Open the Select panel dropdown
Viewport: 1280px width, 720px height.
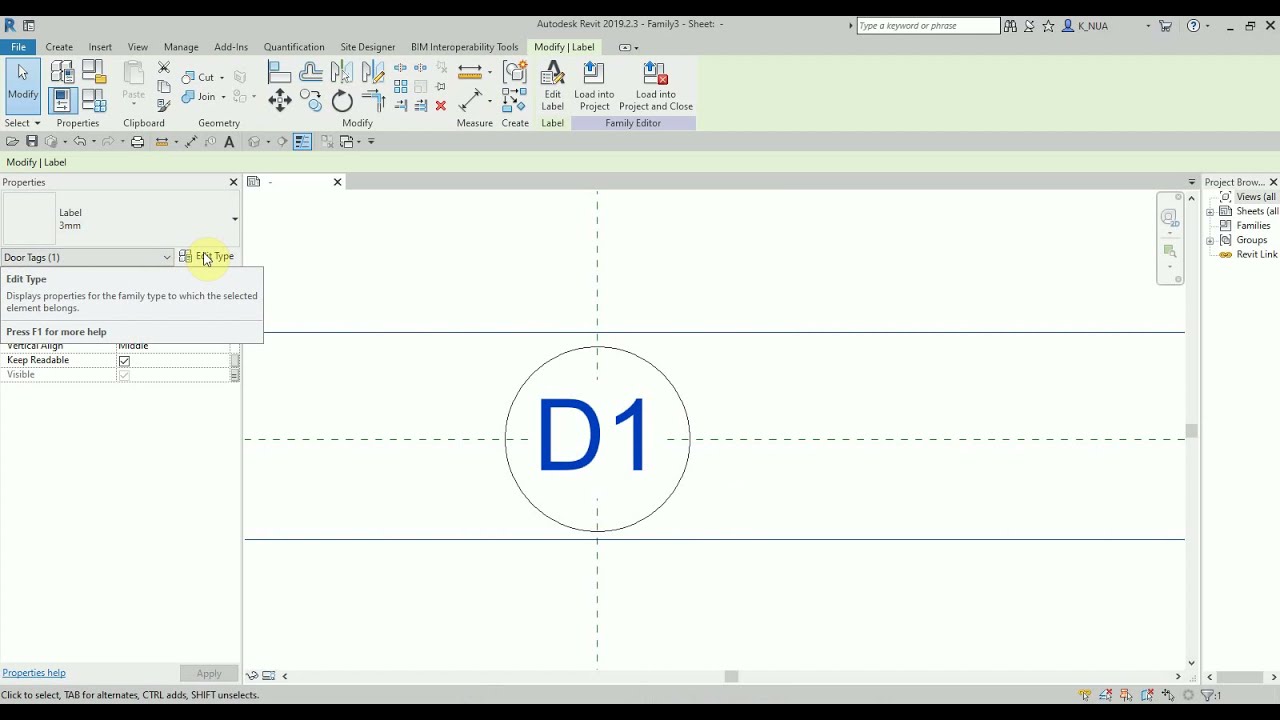(x=22, y=123)
